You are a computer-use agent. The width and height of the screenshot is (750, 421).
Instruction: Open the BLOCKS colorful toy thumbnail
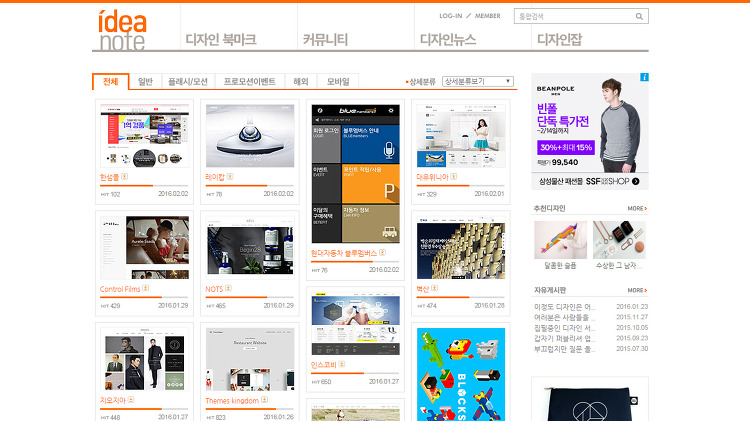pos(461,374)
